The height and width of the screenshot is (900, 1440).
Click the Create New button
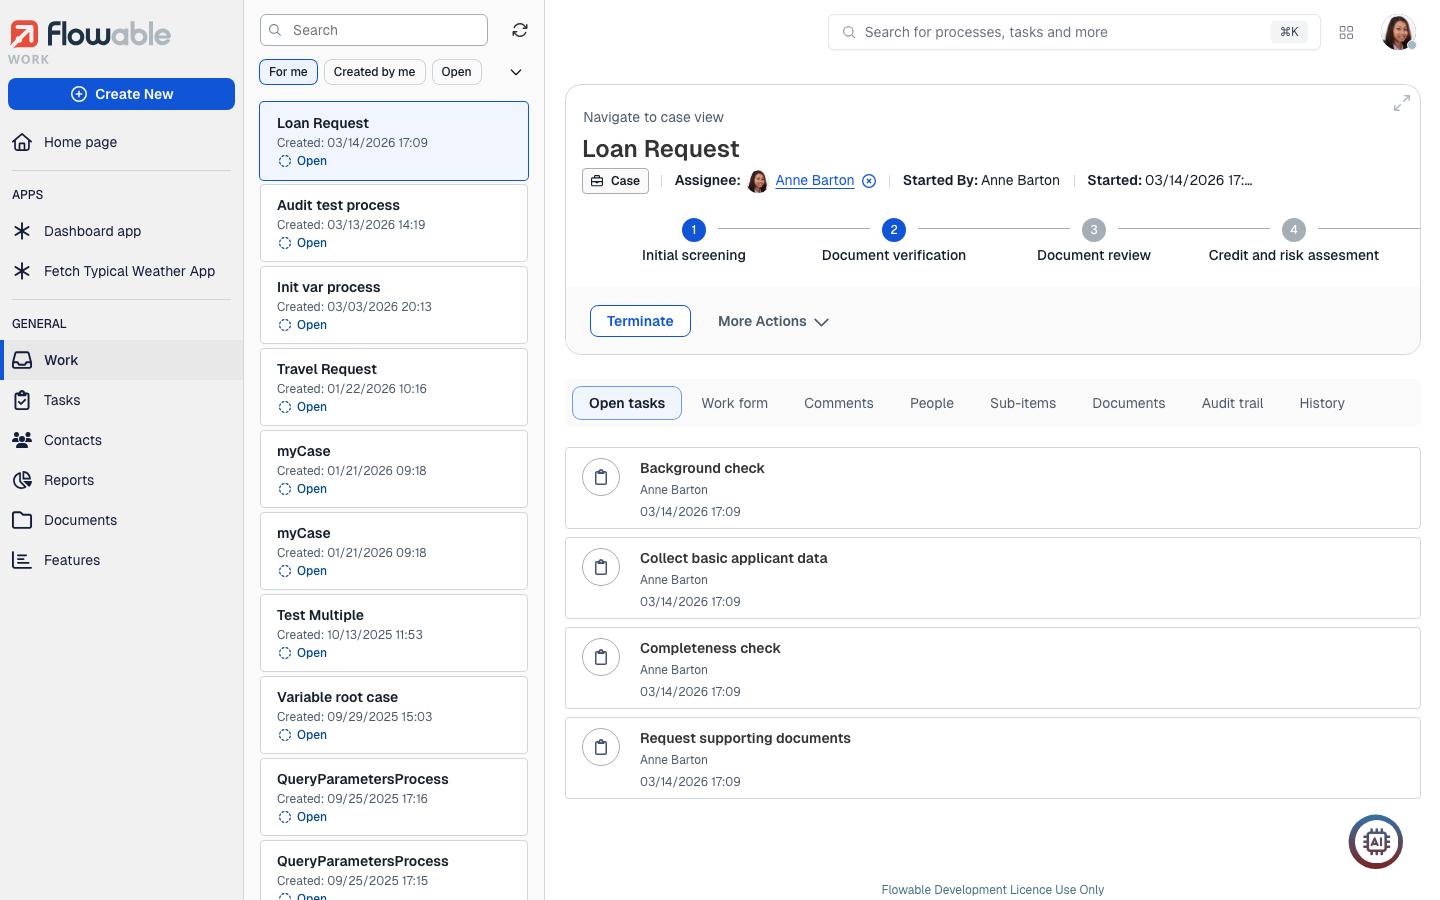point(121,94)
